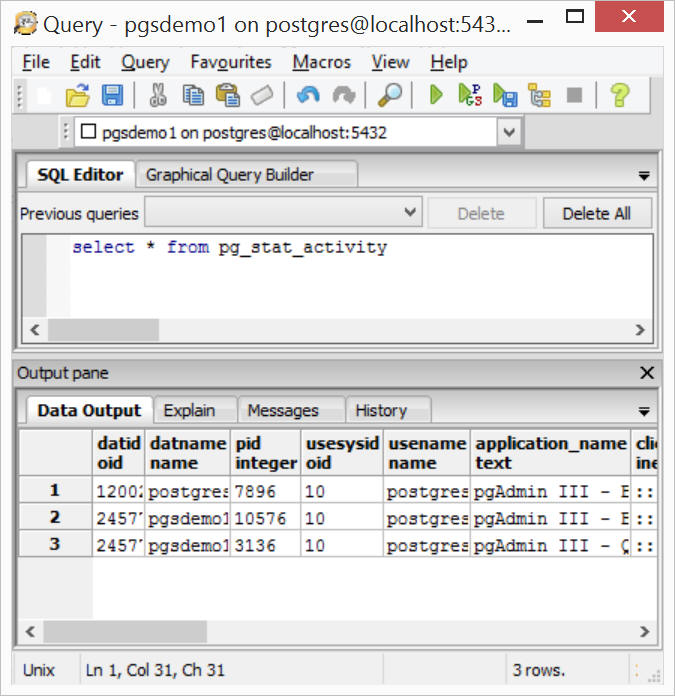Viewport: 675px width, 696px height.
Task: Open the Edit menu
Action: click(85, 62)
